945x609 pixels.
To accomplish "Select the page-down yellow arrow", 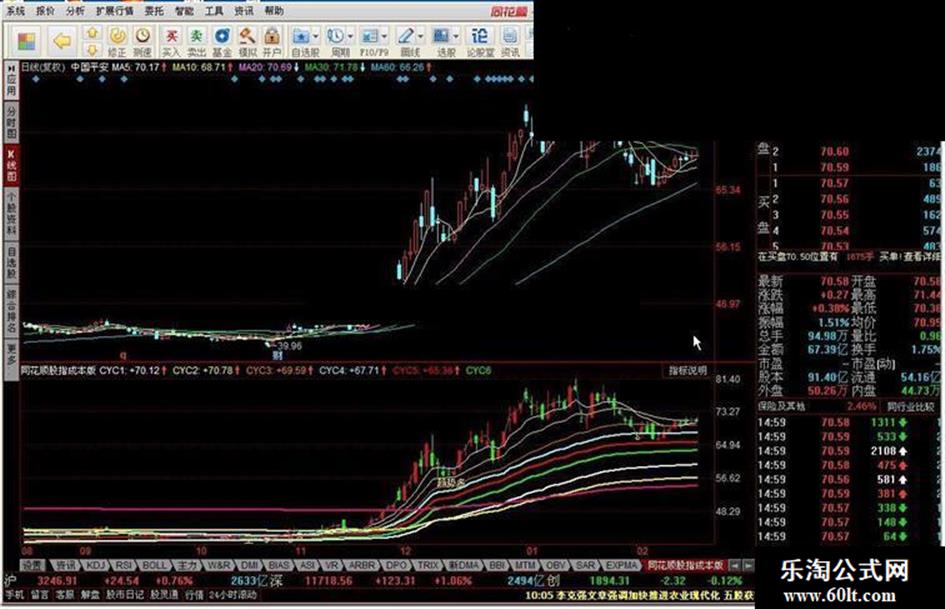I will [x=92, y=49].
